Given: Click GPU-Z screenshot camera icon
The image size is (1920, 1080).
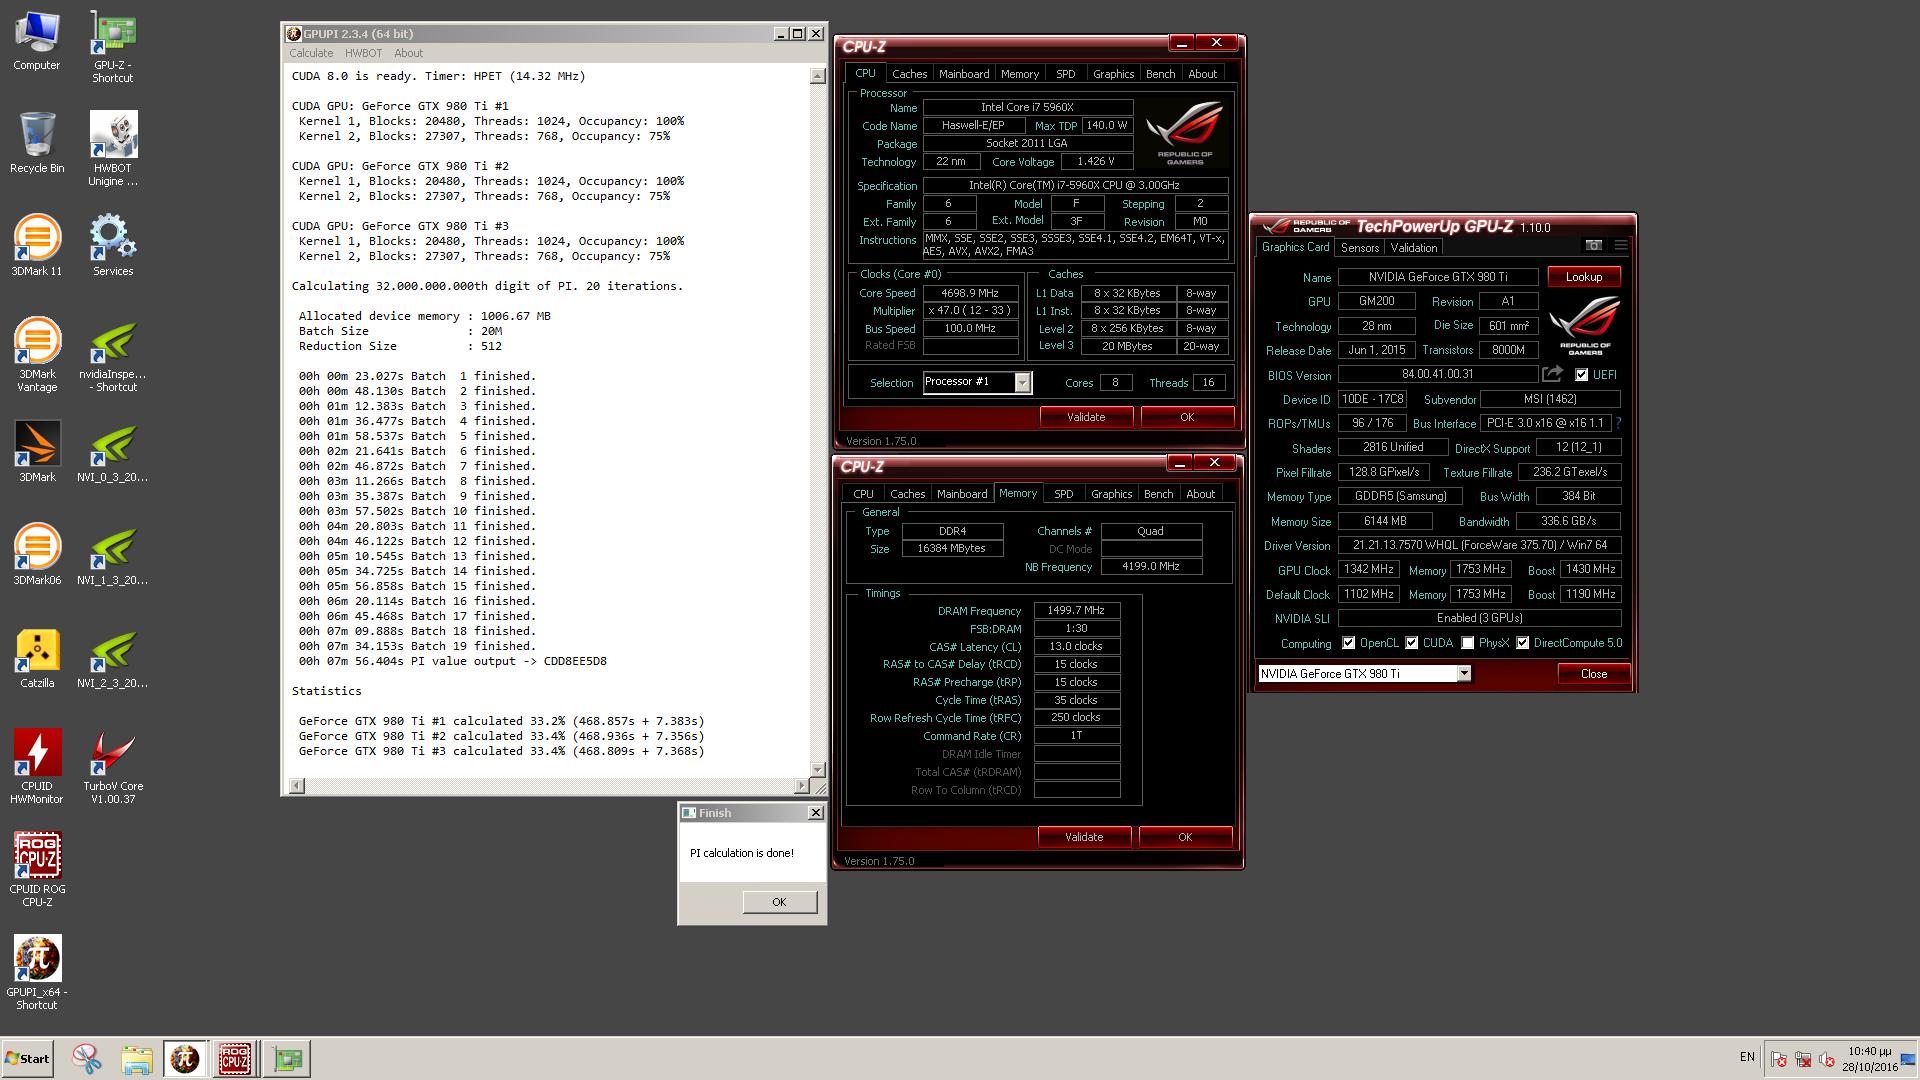Looking at the screenshot, I should coord(1594,245).
